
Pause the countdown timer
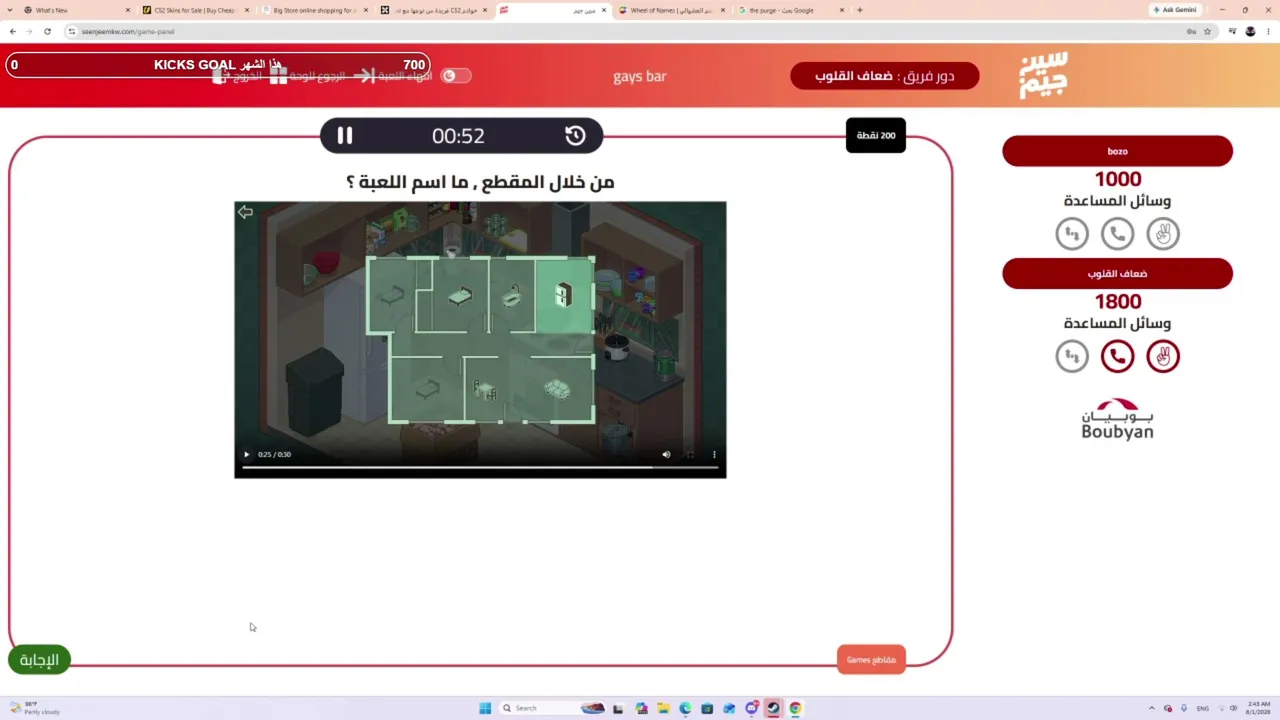click(344, 136)
